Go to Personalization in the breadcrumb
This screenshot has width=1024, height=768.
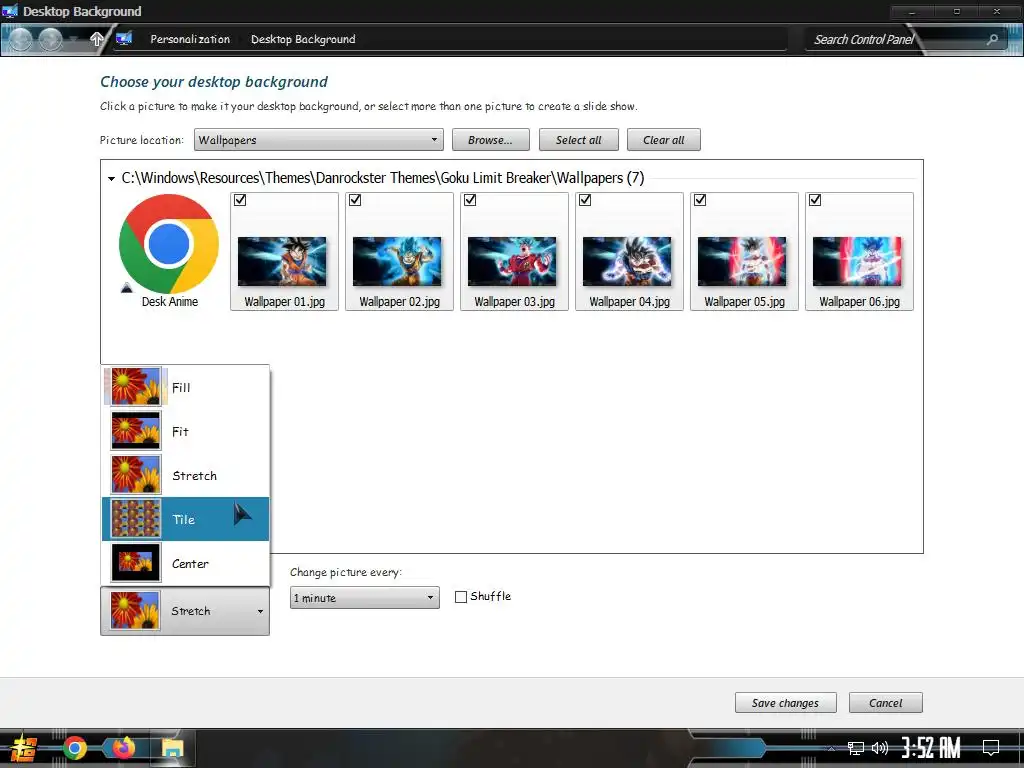pos(190,39)
